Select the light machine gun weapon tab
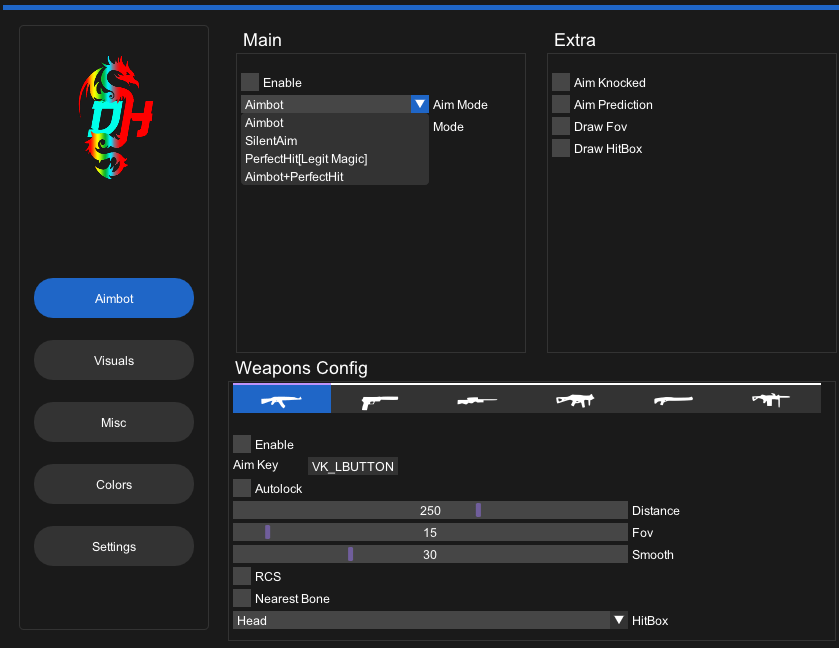The image size is (839, 648). [x=772, y=399]
